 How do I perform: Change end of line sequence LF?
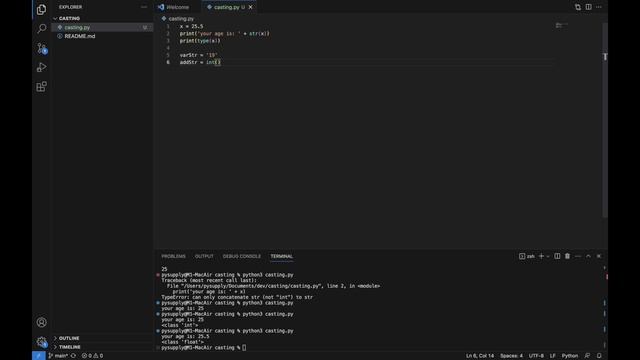point(553,356)
